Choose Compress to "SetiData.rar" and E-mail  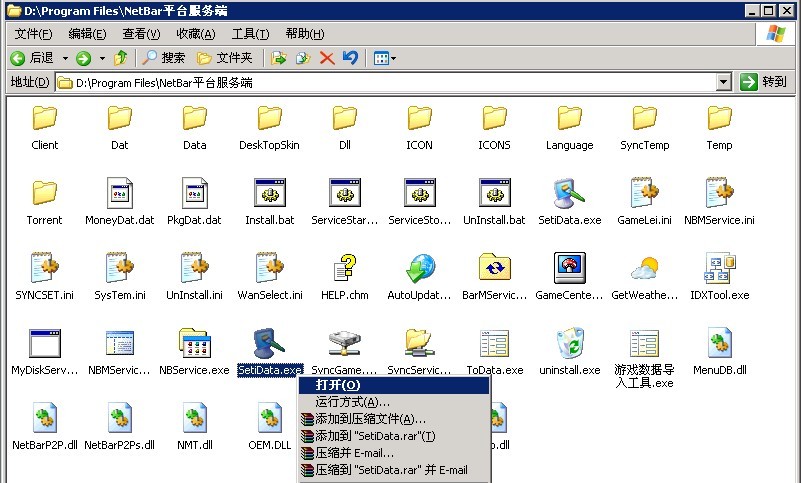394,470
